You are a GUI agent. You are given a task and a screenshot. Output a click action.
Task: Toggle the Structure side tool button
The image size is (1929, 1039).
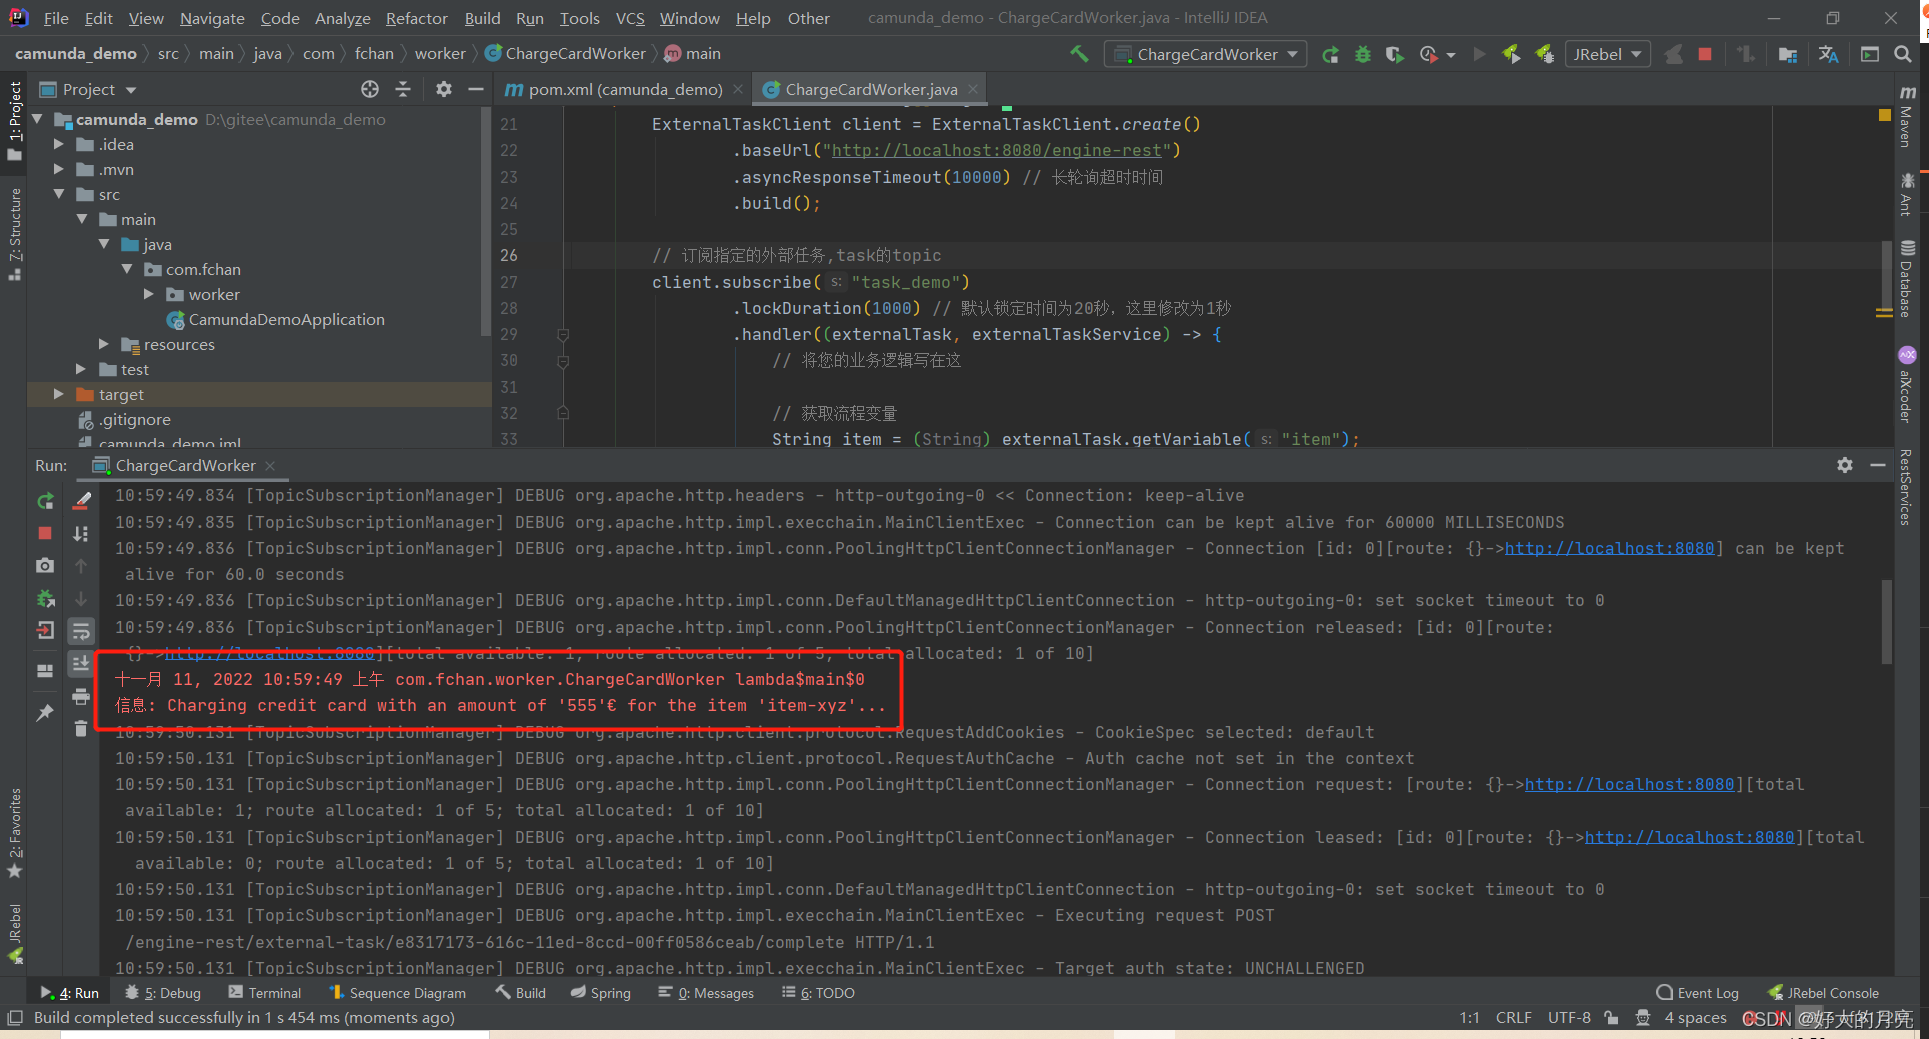[x=14, y=234]
